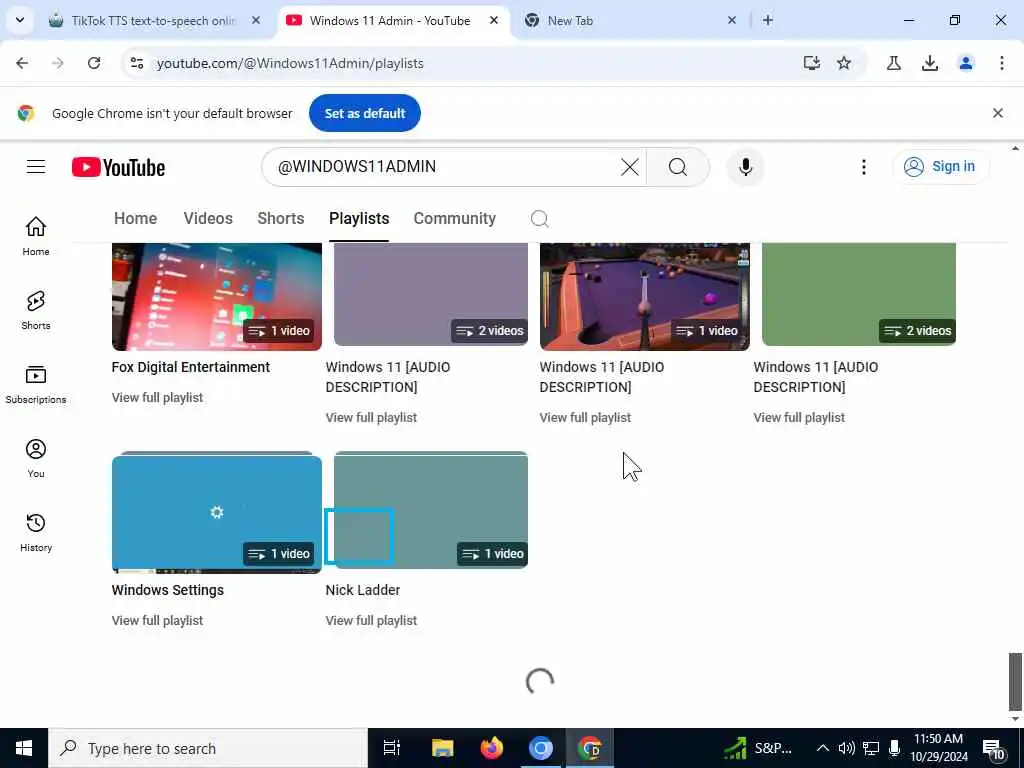
Task: Search within the channel using the tab magnifier
Action: click(x=539, y=218)
